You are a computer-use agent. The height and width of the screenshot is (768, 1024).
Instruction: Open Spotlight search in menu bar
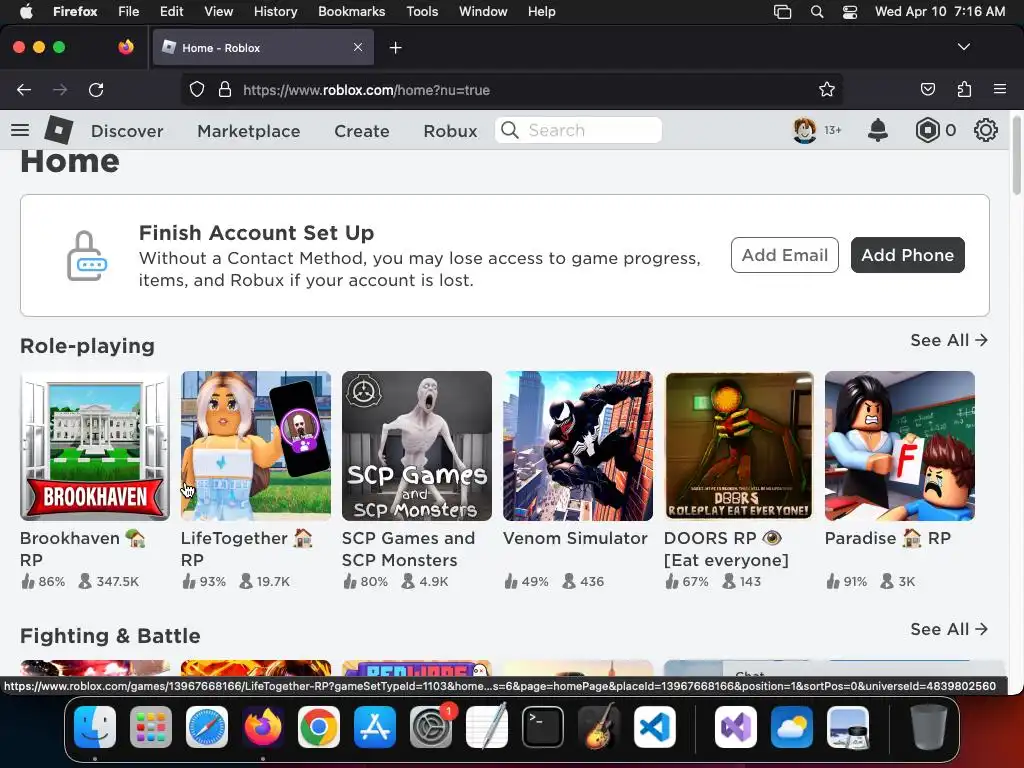tap(816, 12)
